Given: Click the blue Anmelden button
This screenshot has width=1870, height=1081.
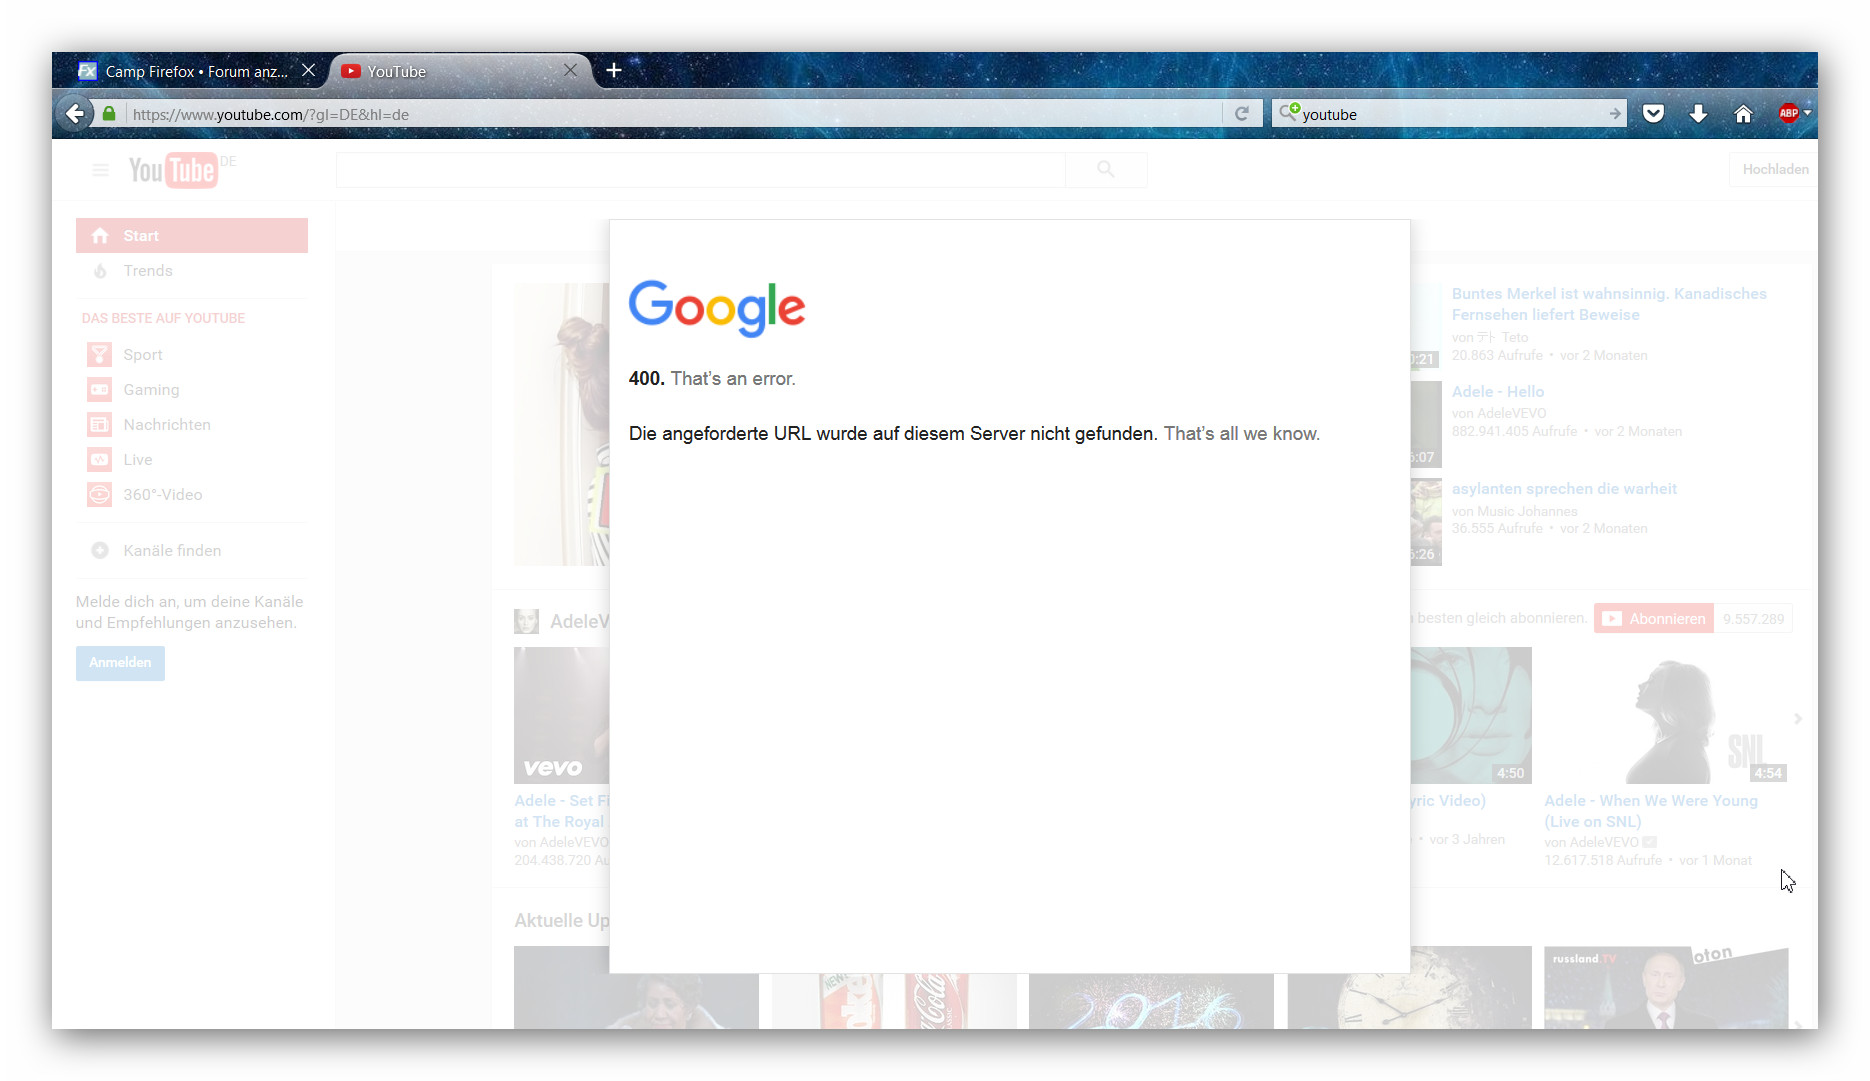Looking at the screenshot, I should [120, 662].
